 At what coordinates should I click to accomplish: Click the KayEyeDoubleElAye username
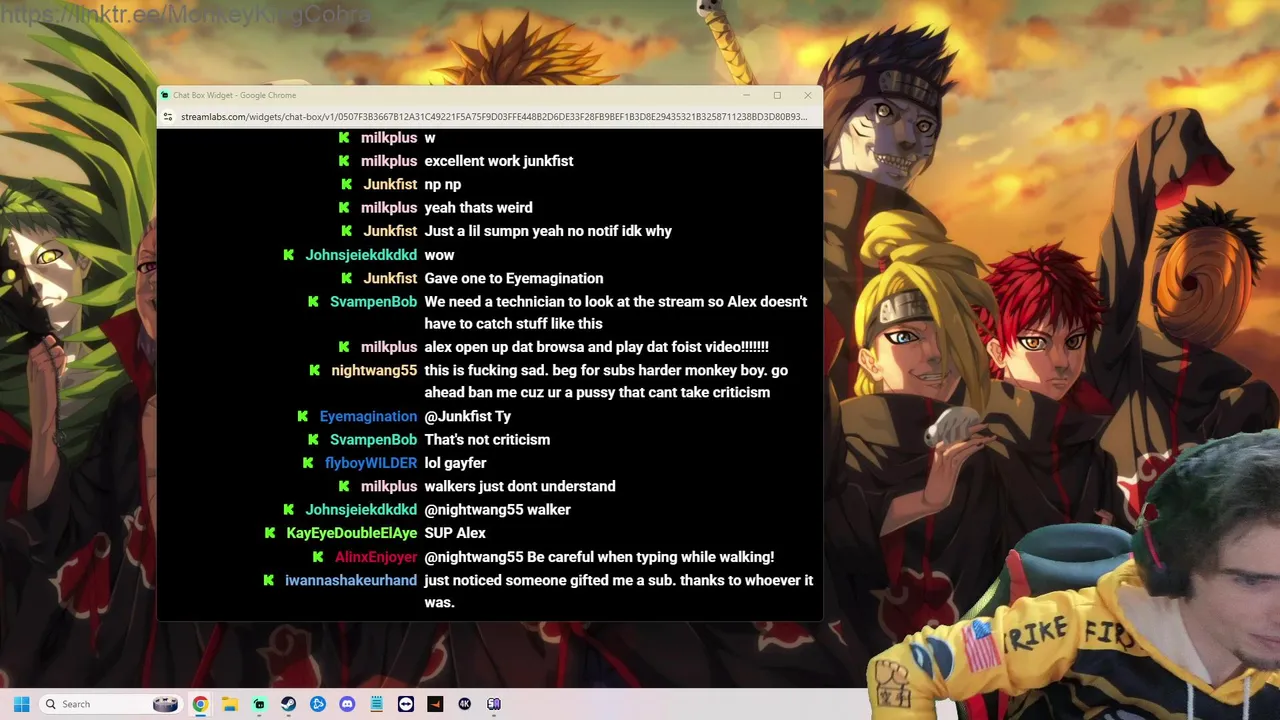[352, 533]
